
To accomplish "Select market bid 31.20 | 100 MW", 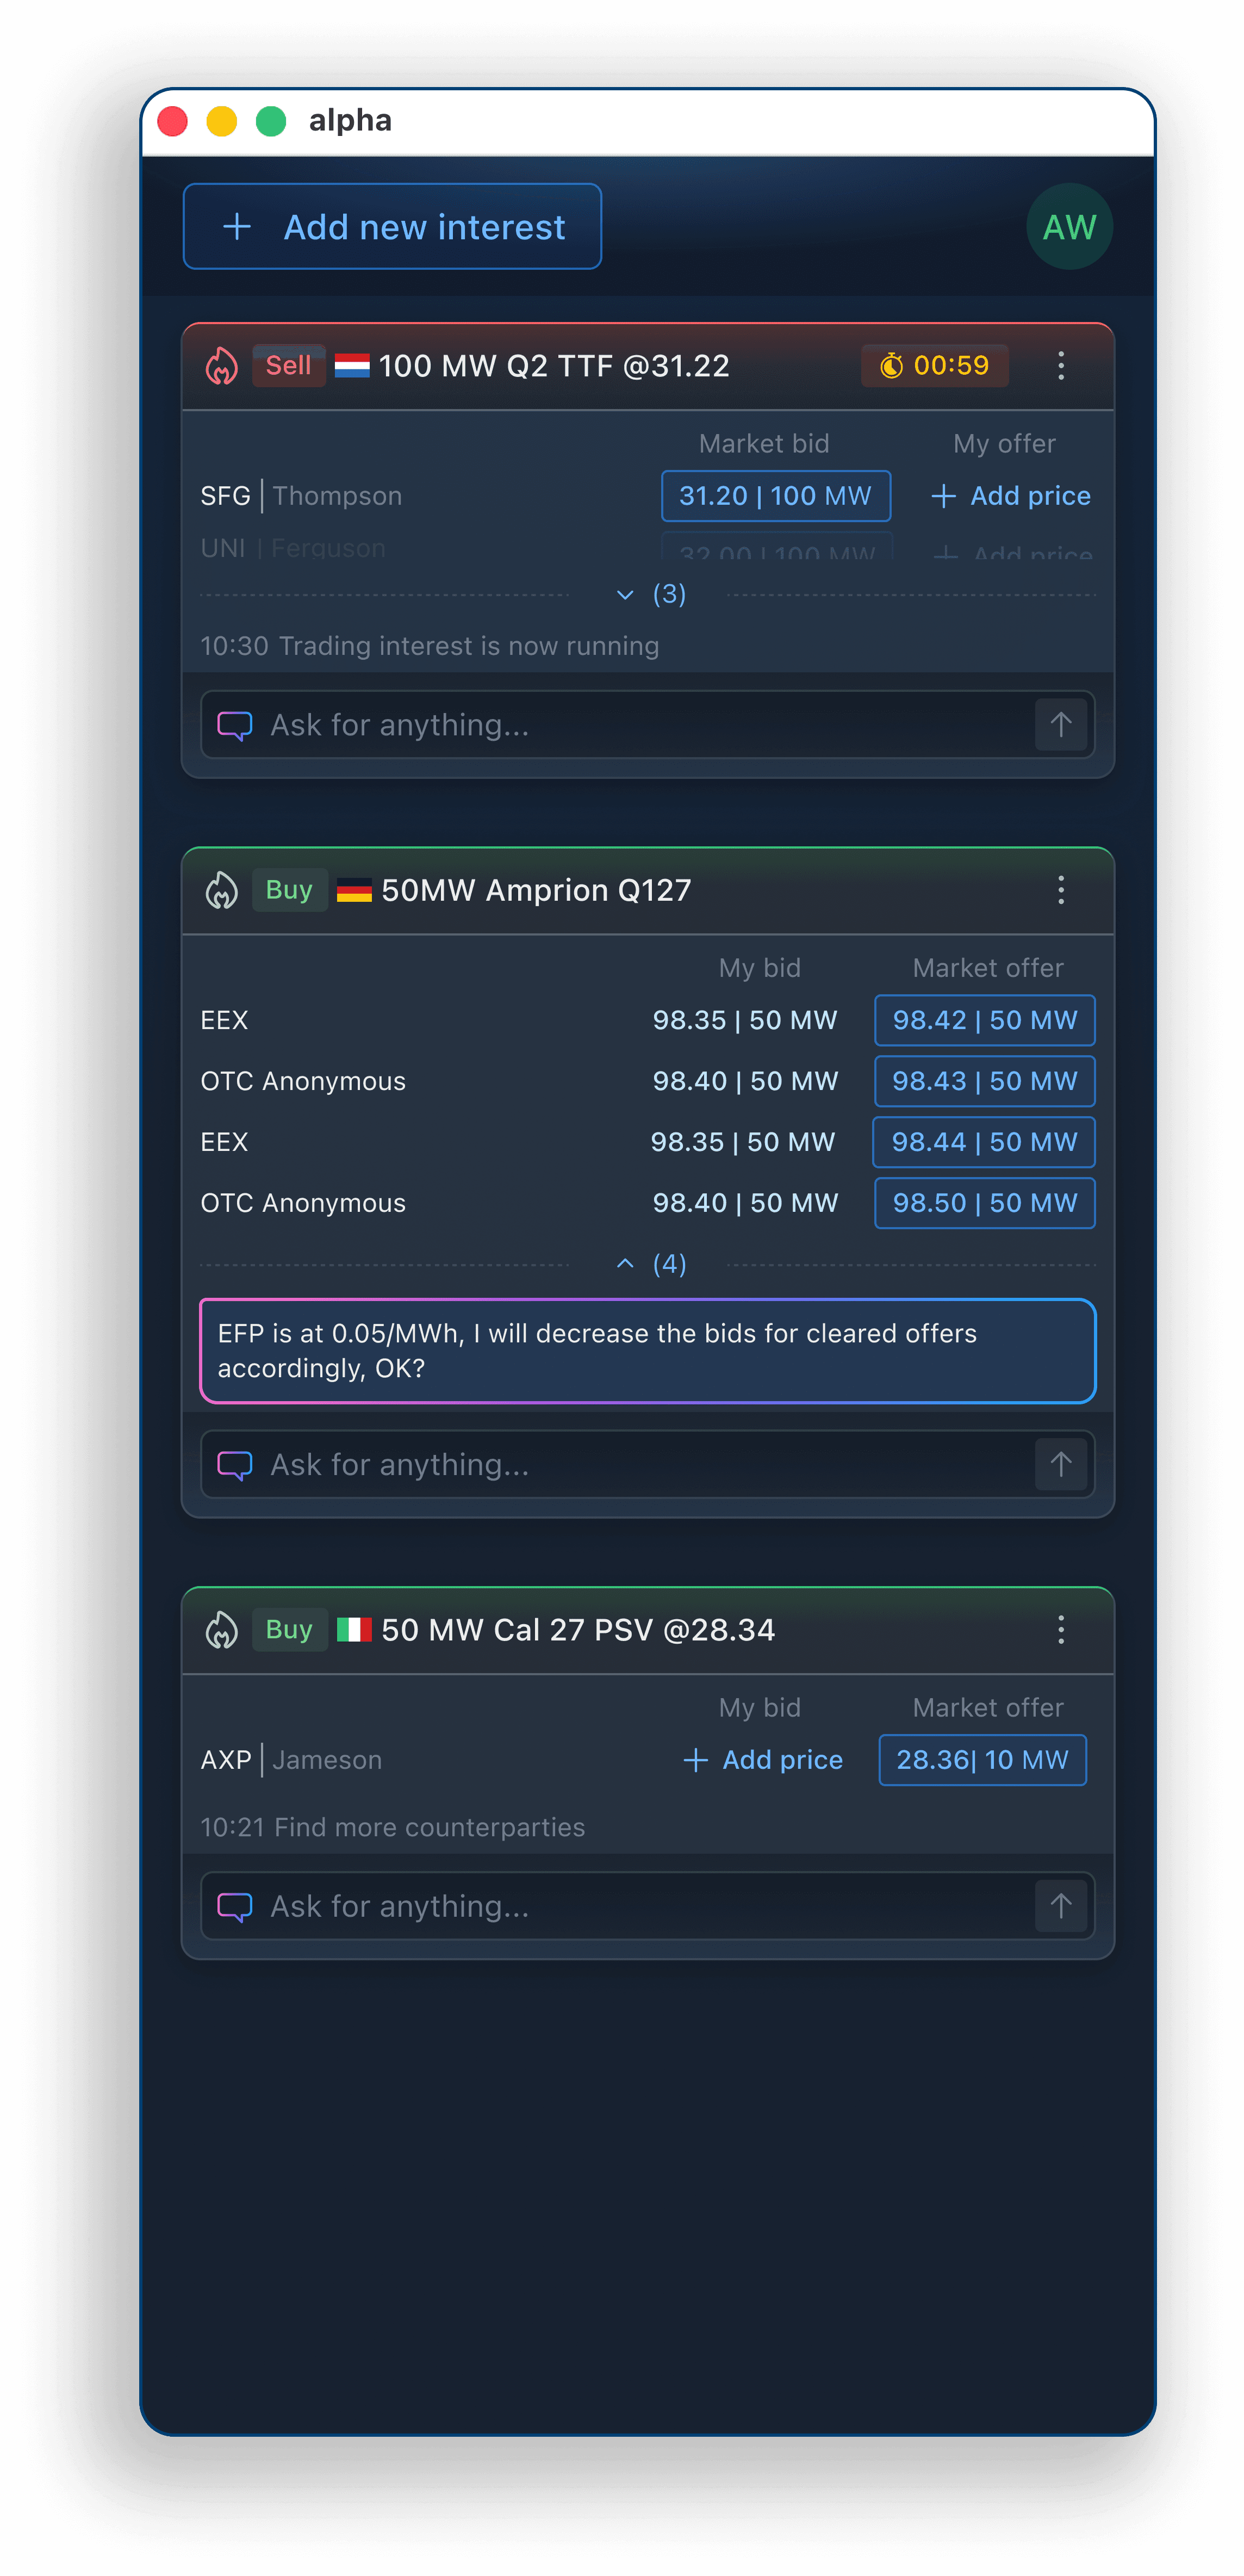I will pos(775,496).
